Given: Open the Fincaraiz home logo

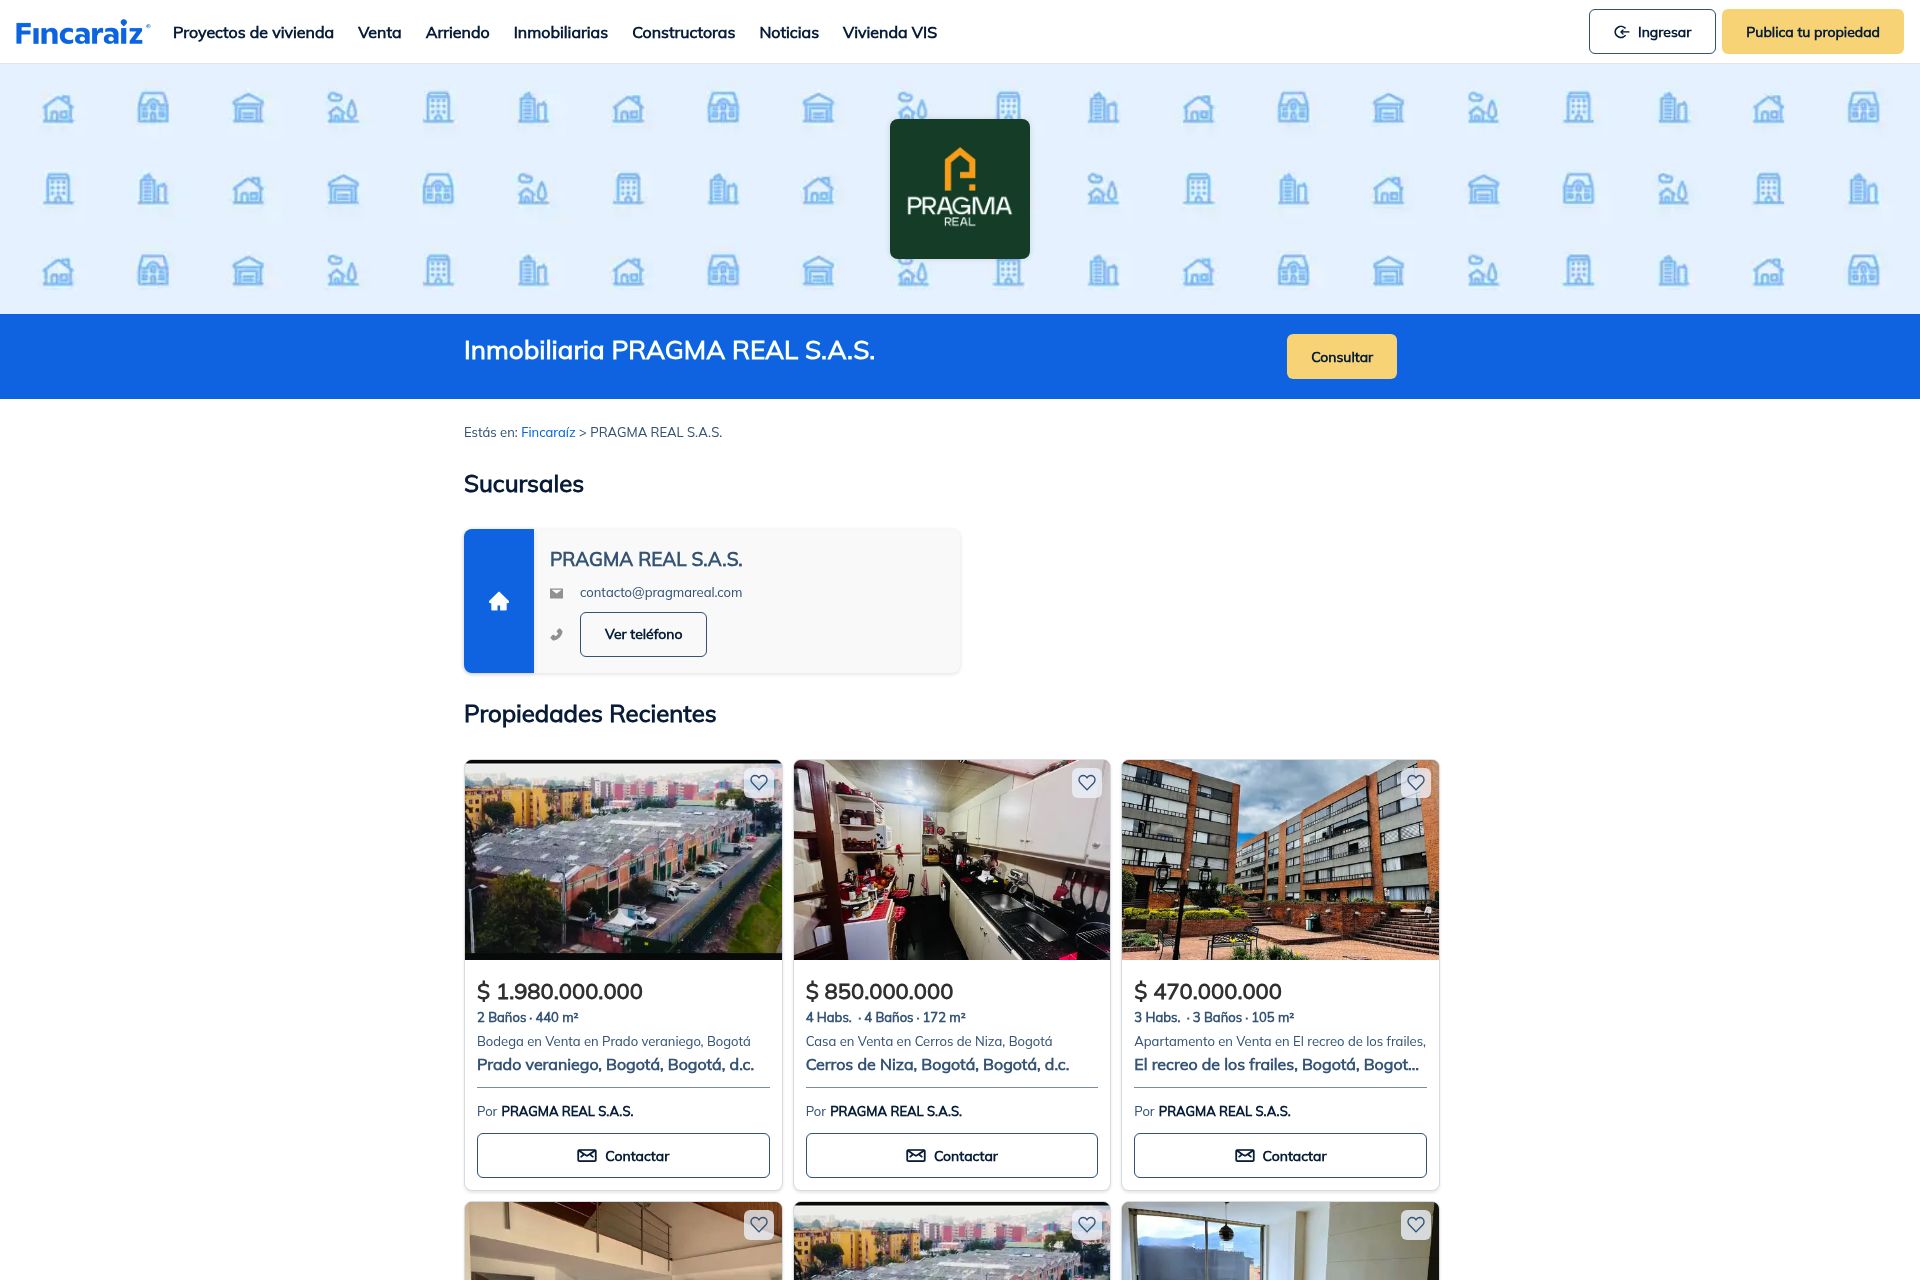Looking at the screenshot, I should (83, 32).
